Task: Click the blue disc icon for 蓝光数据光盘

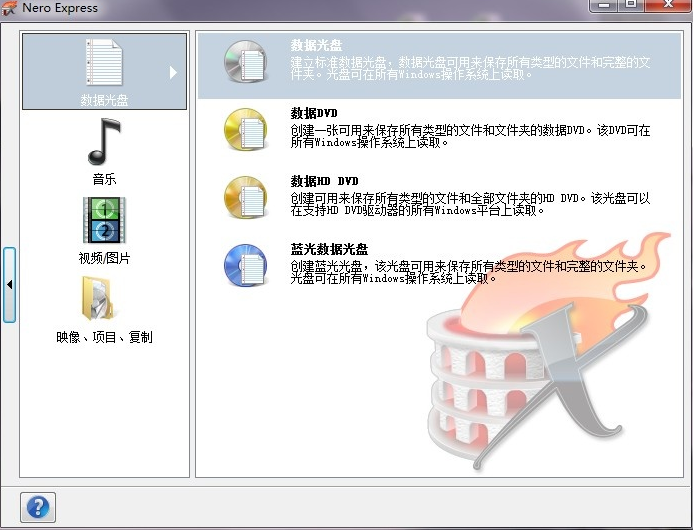Action: 244,264
